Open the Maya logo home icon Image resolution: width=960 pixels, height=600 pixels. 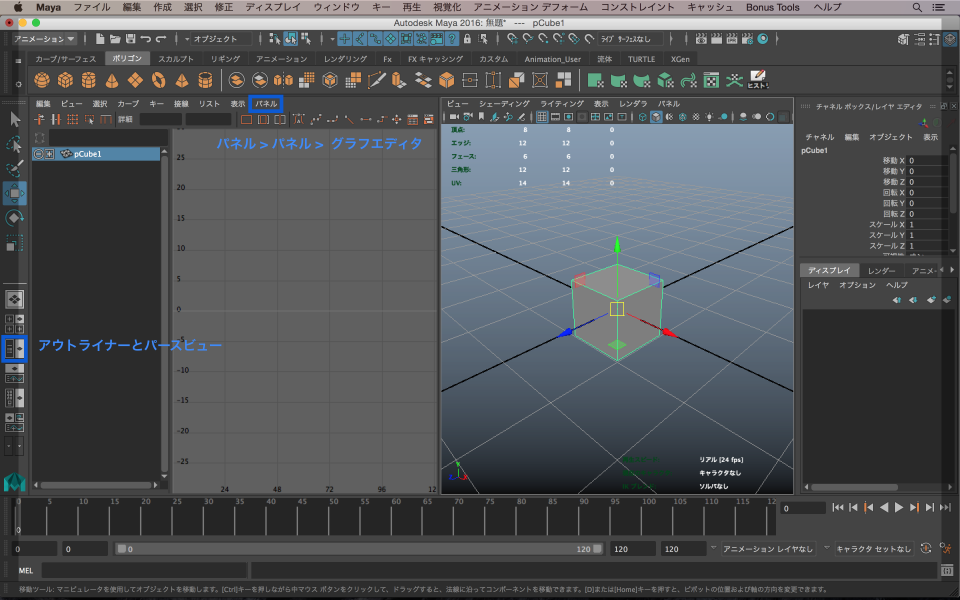[x=15, y=482]
